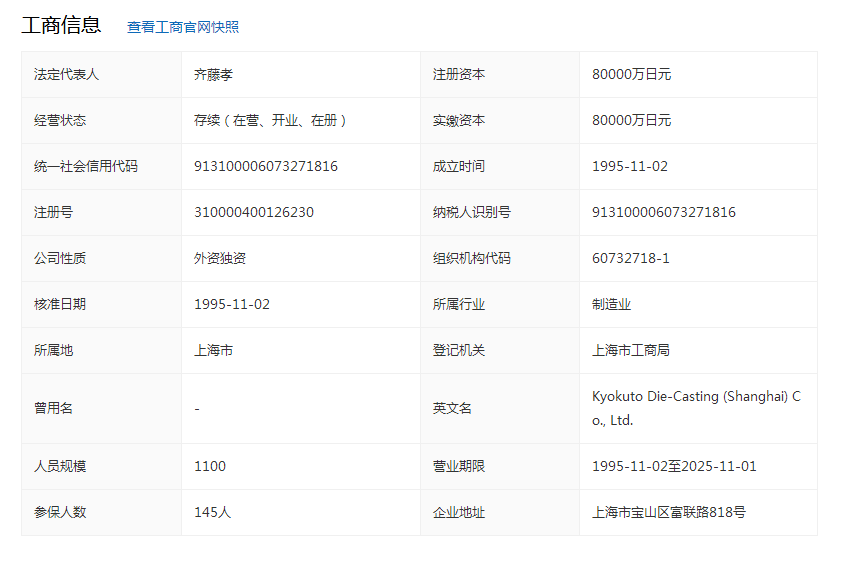
Task: Select address 上海市宝山区富联路818号
Action: coord(669,513)
